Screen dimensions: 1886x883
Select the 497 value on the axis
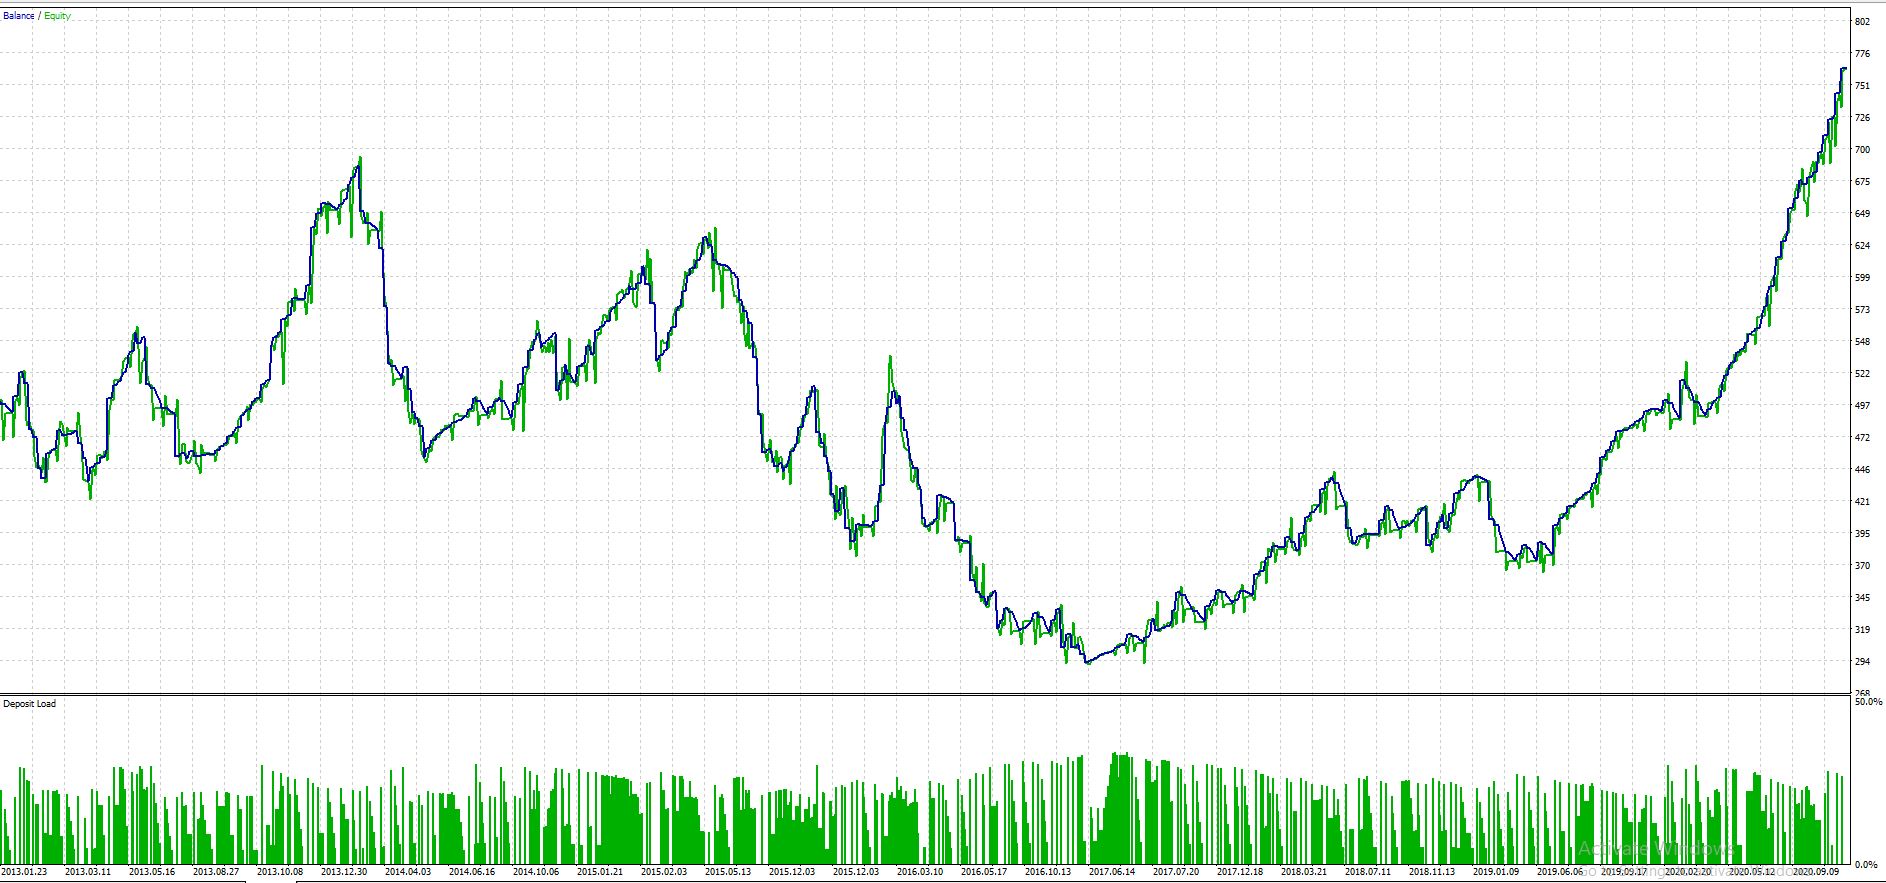pos(1862,406)
